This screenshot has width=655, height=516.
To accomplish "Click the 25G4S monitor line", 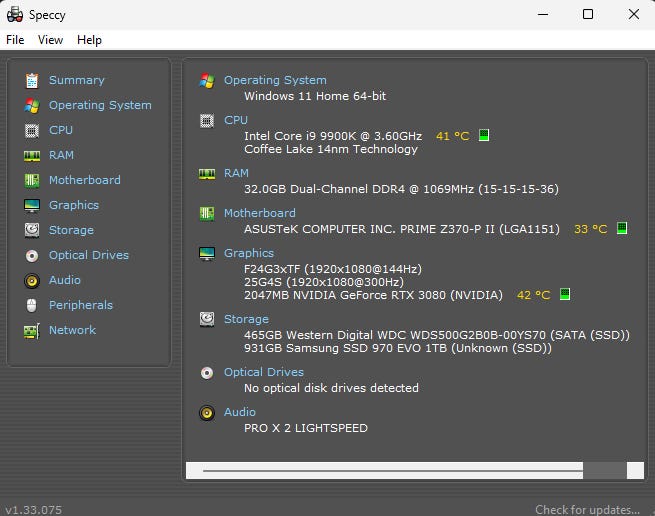I will click(324, 282).
